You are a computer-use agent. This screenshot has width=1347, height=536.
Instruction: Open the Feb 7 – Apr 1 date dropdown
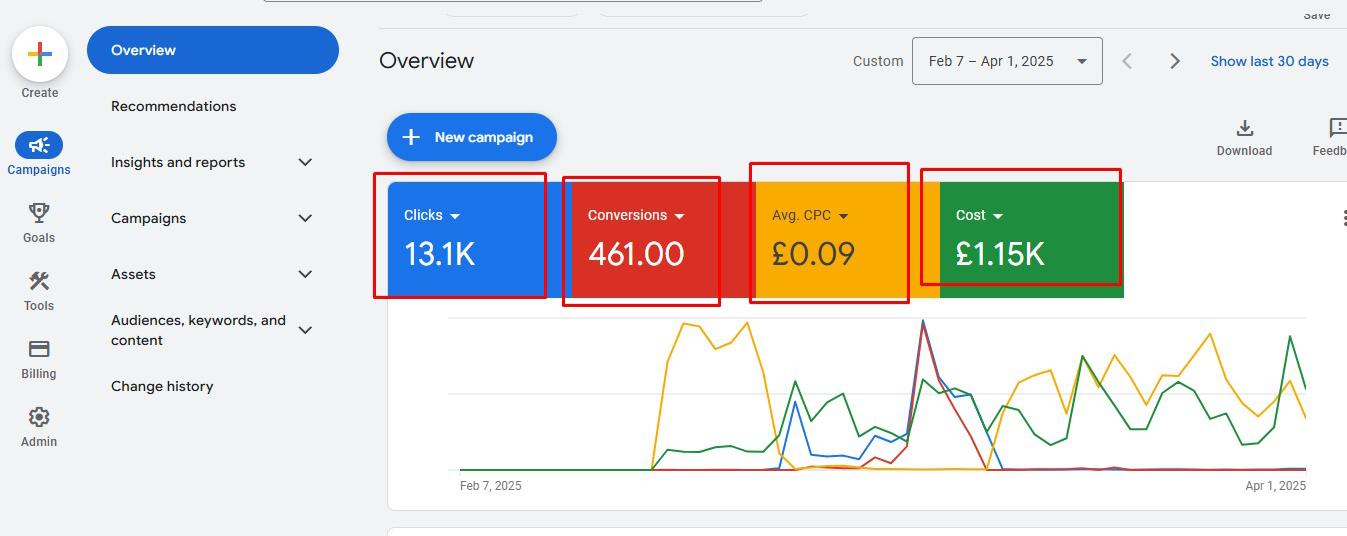[1006, 61]
